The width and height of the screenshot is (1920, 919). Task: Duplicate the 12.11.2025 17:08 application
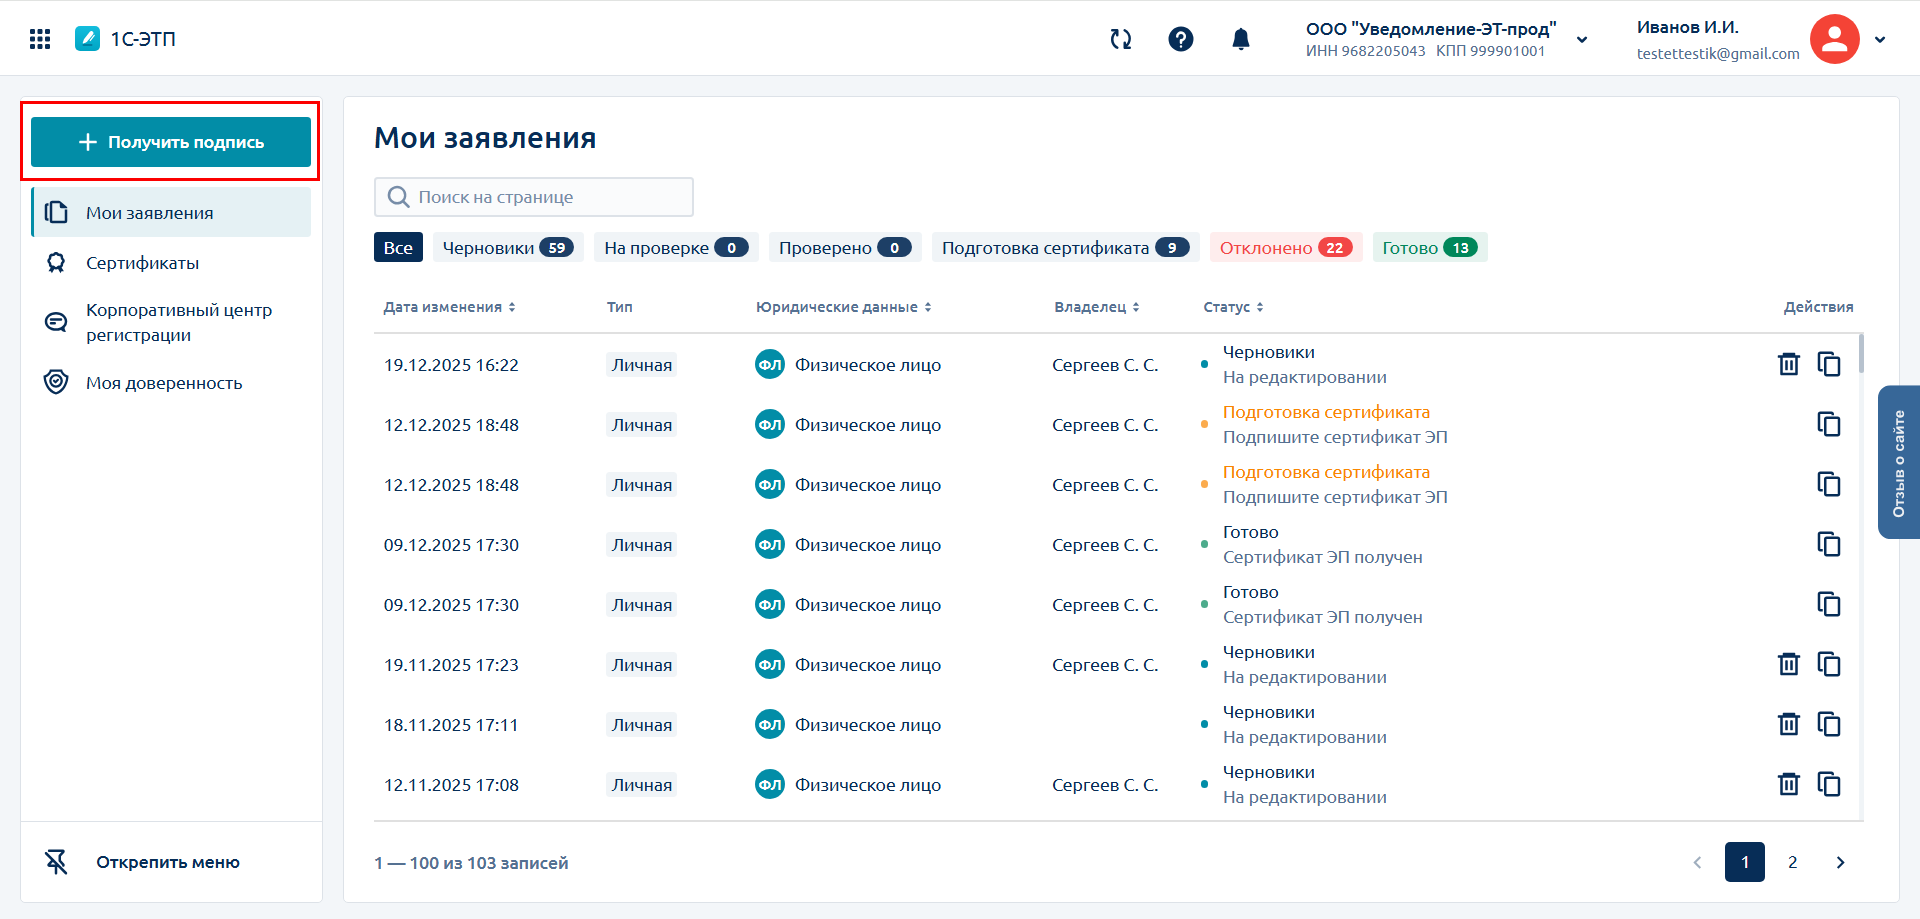[1828, 784]
